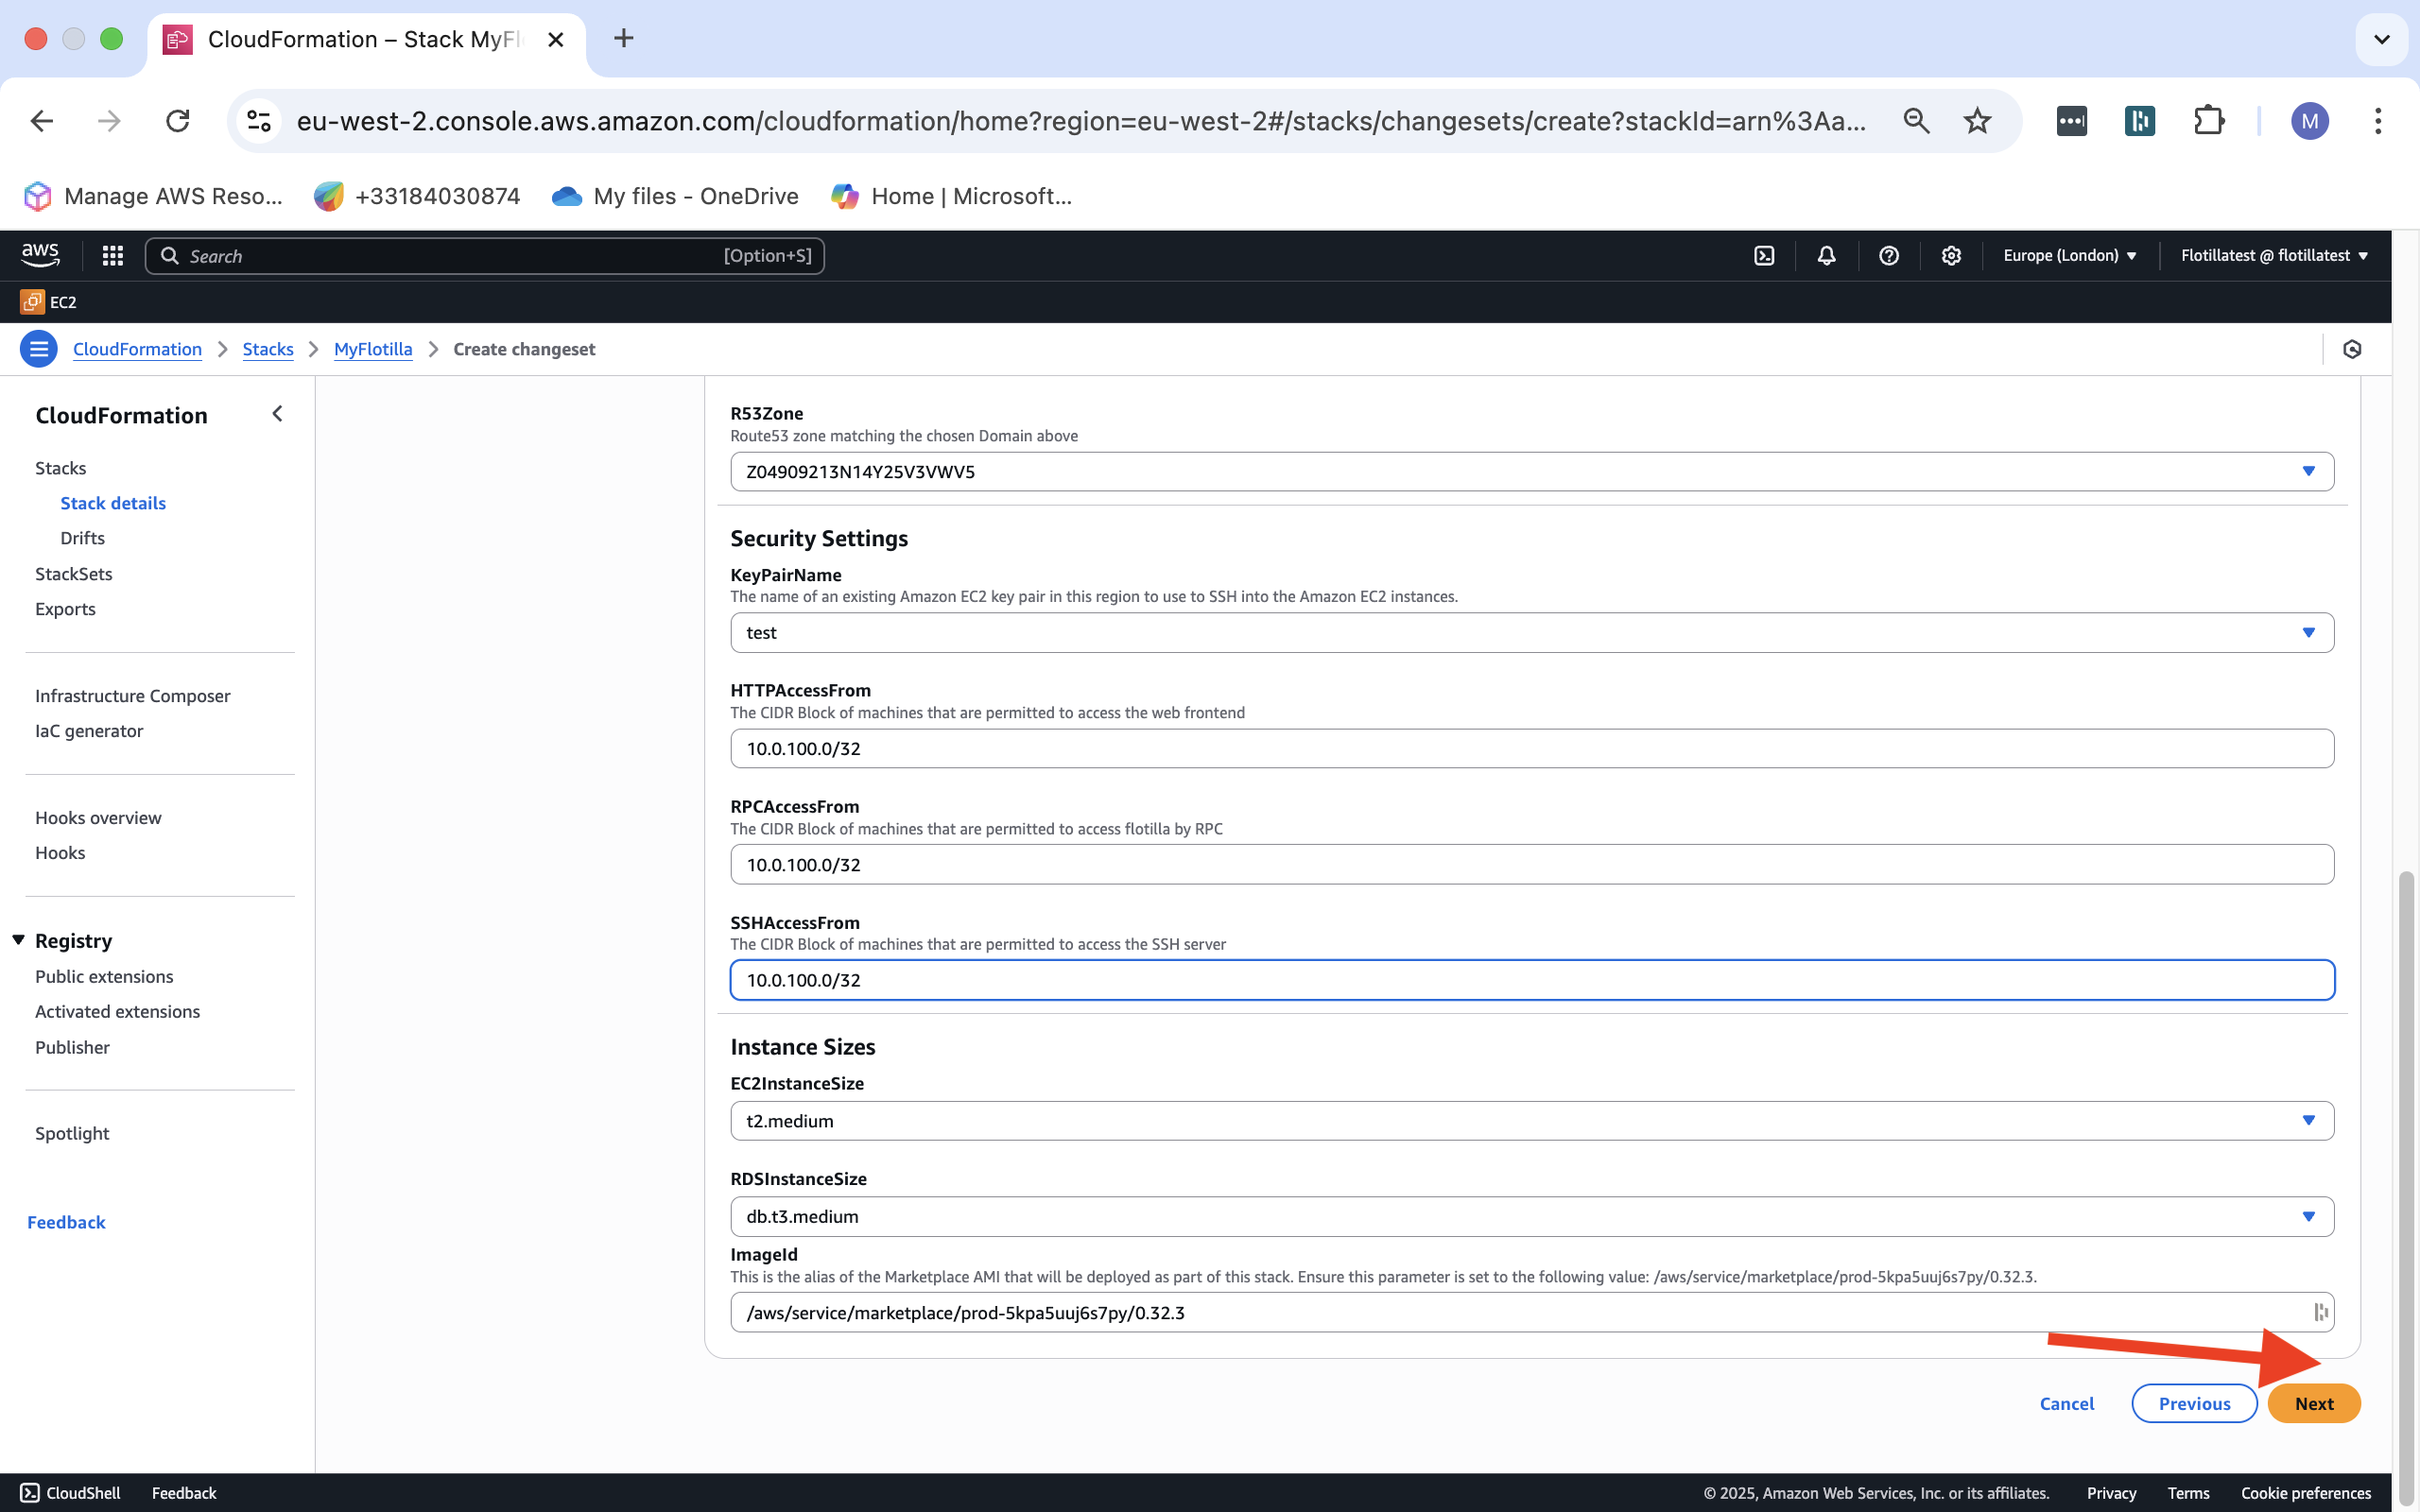Collapse the CloudFormation side navigation panel

278,414
